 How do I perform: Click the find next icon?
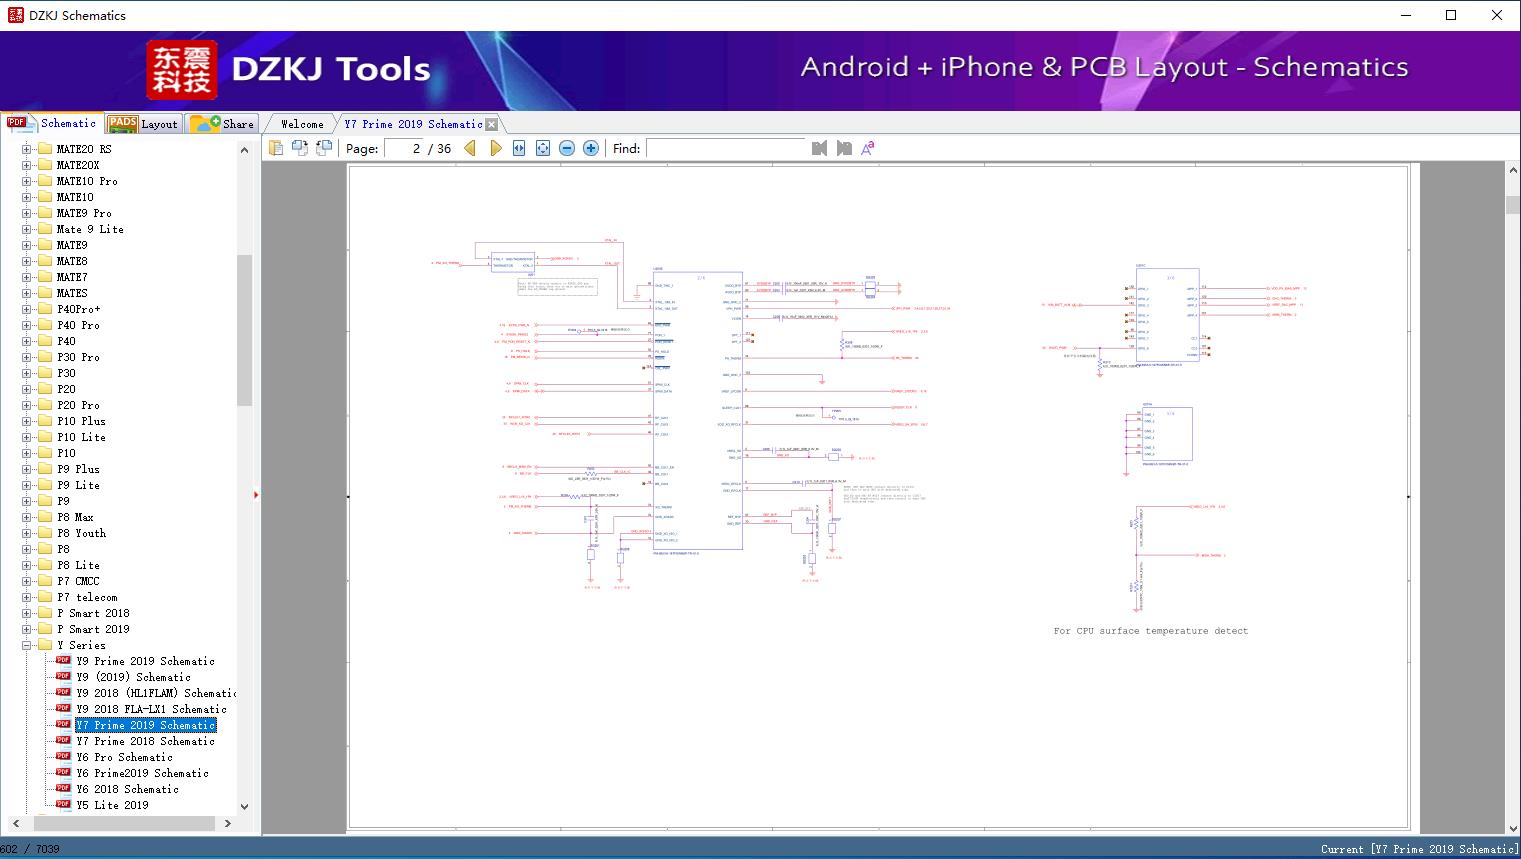pos(844,148)
